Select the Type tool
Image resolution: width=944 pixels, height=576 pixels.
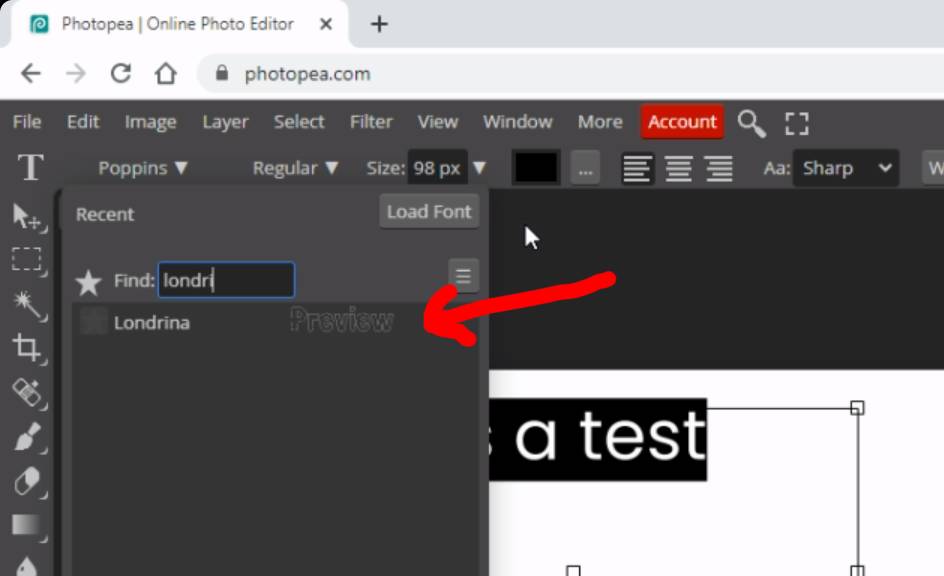[29, 168]
